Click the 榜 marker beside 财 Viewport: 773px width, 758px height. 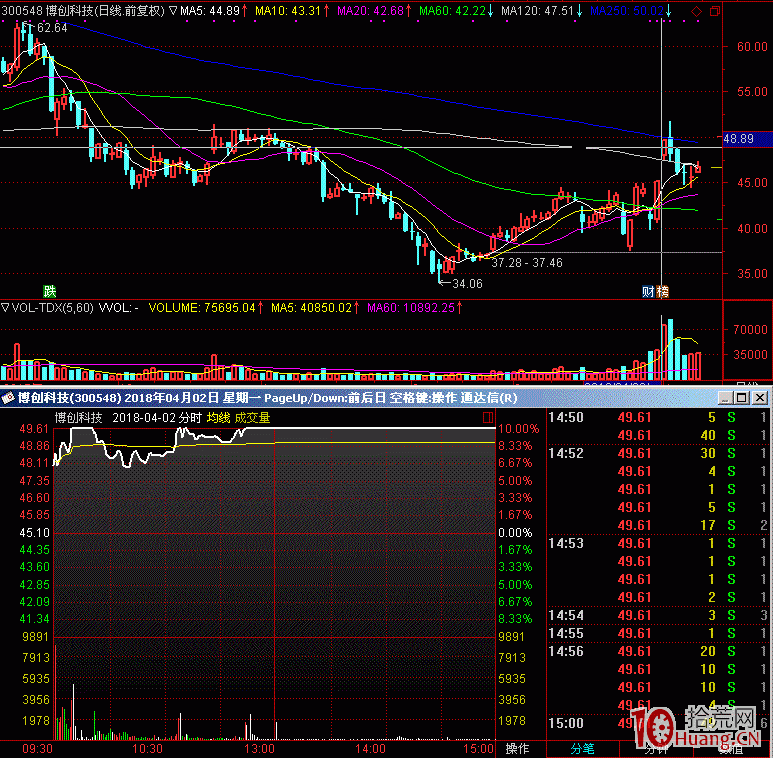pos(662,292)
